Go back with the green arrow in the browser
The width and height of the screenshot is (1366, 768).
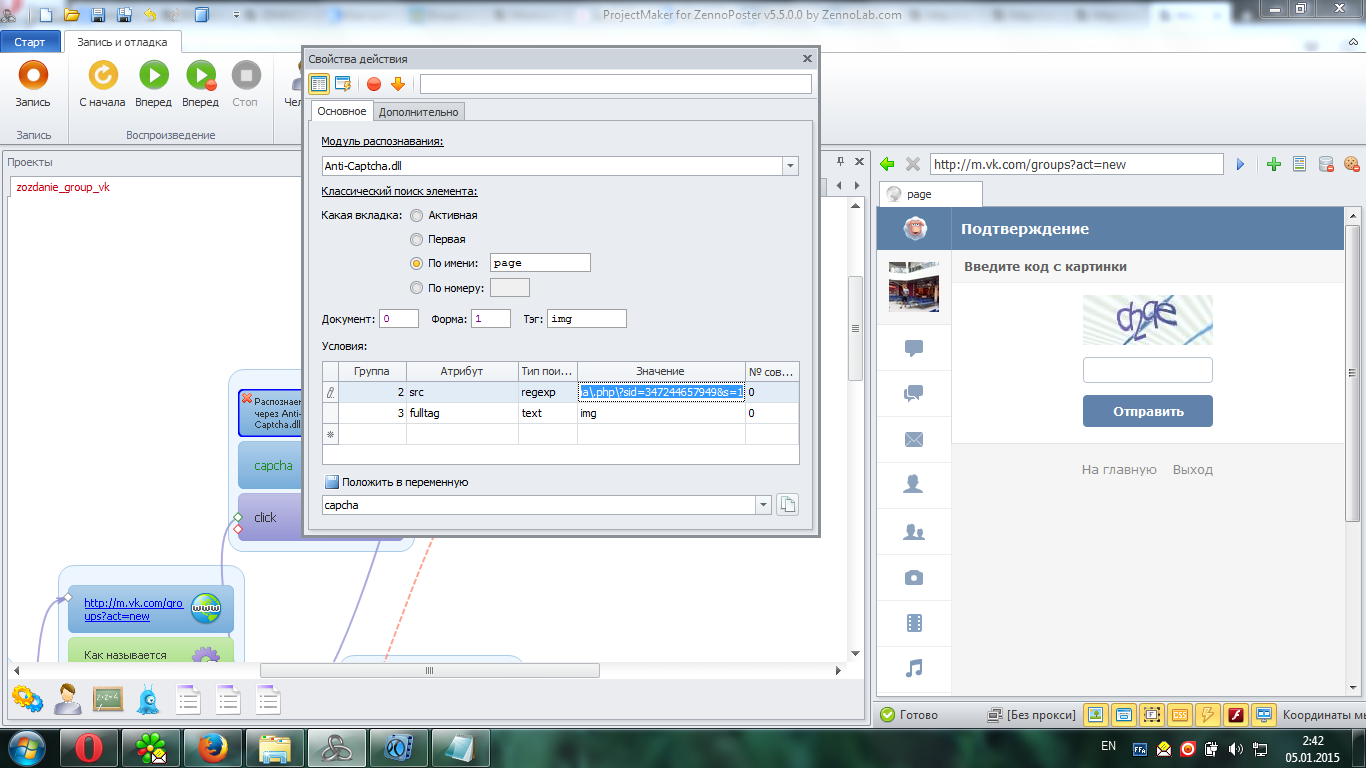(x=887, y=164)
